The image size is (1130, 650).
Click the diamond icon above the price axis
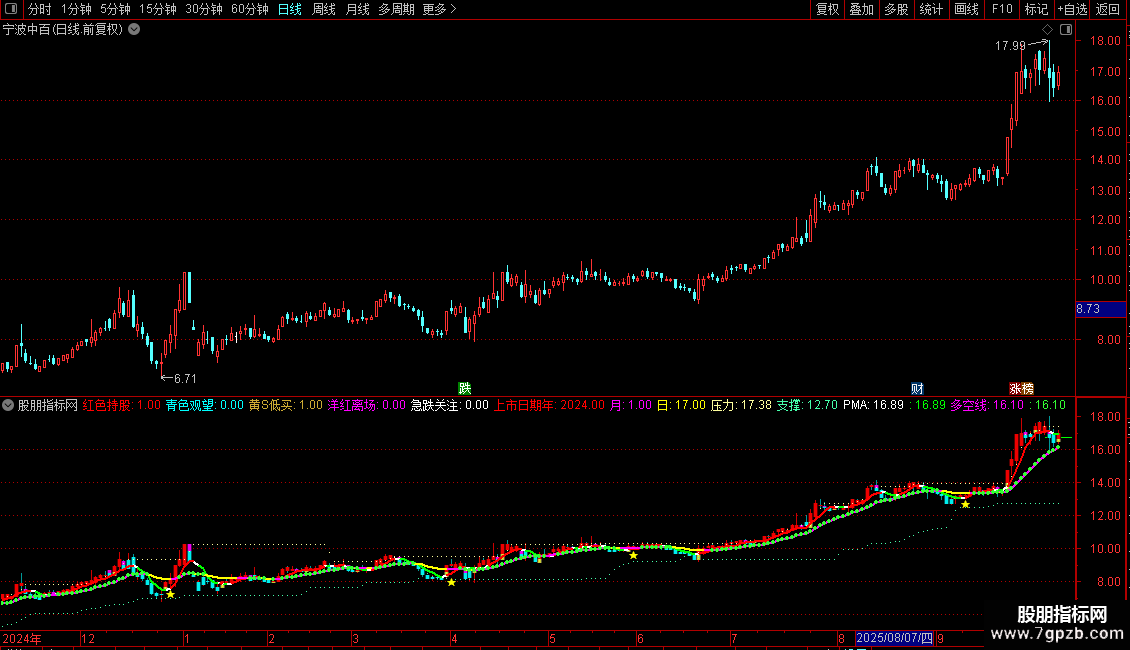tap(1048, 30)
